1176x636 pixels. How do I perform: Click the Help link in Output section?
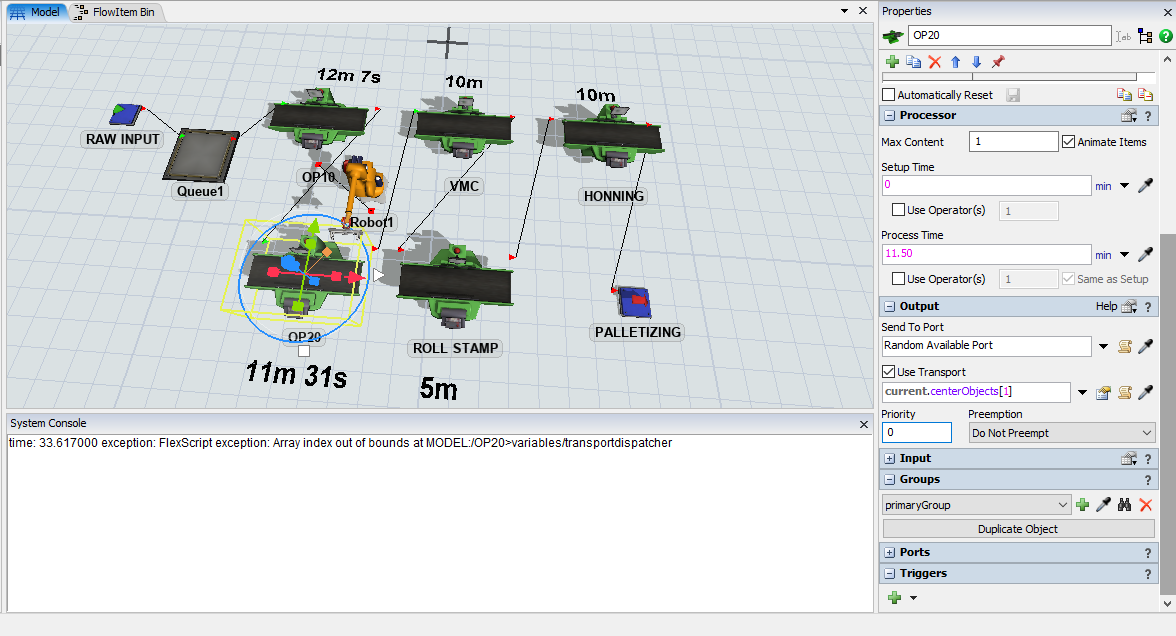pyautogui.click(x=1106, y=306)
